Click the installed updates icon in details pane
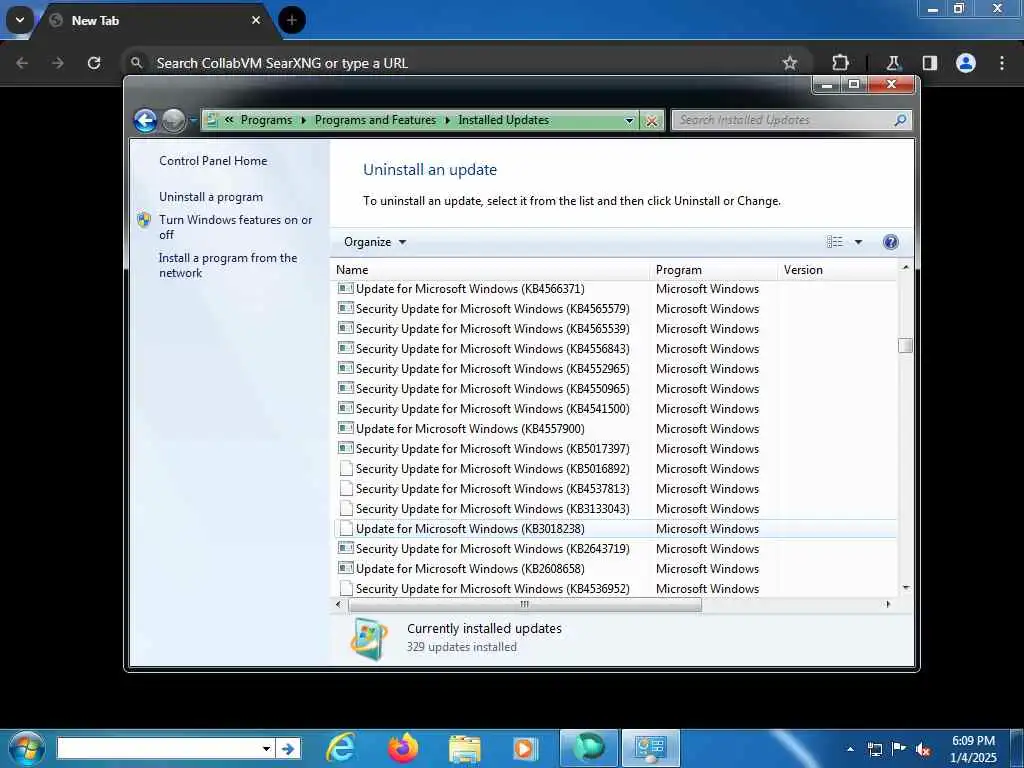The width and height of the screenshot is (1024, 768). point(369,639)
